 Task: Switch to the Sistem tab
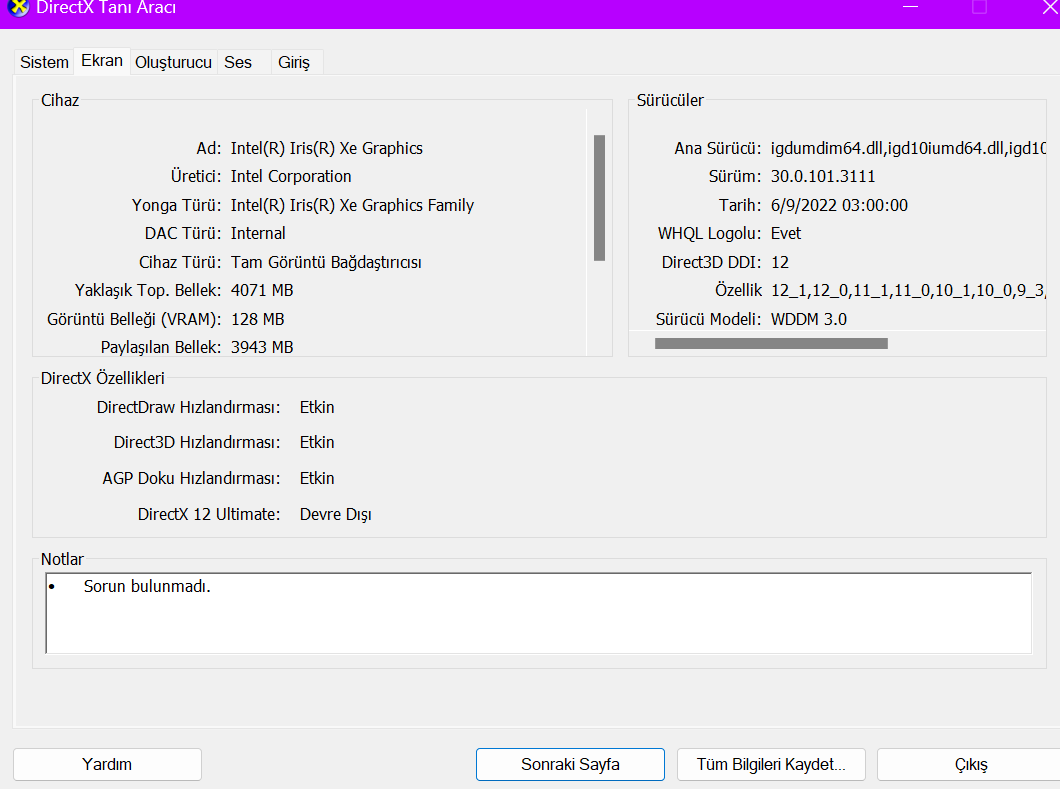click(x=45, y=62)
